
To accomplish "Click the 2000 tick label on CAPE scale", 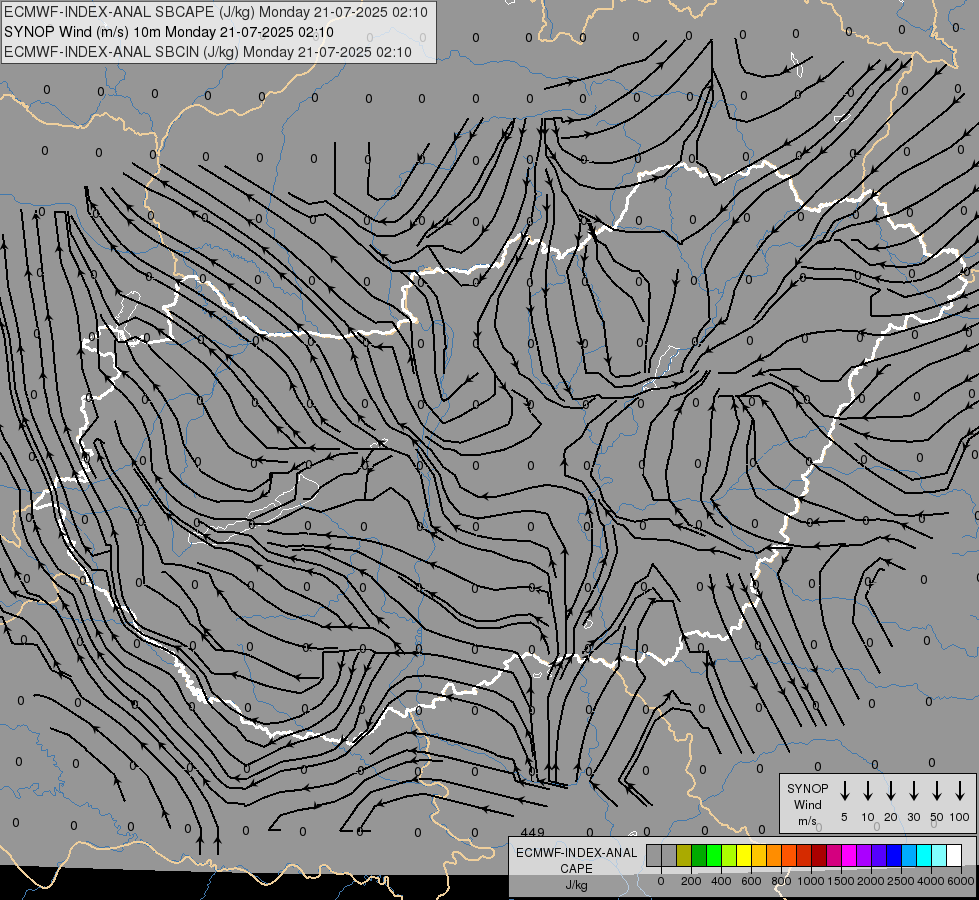I will (x=871, y=881).
